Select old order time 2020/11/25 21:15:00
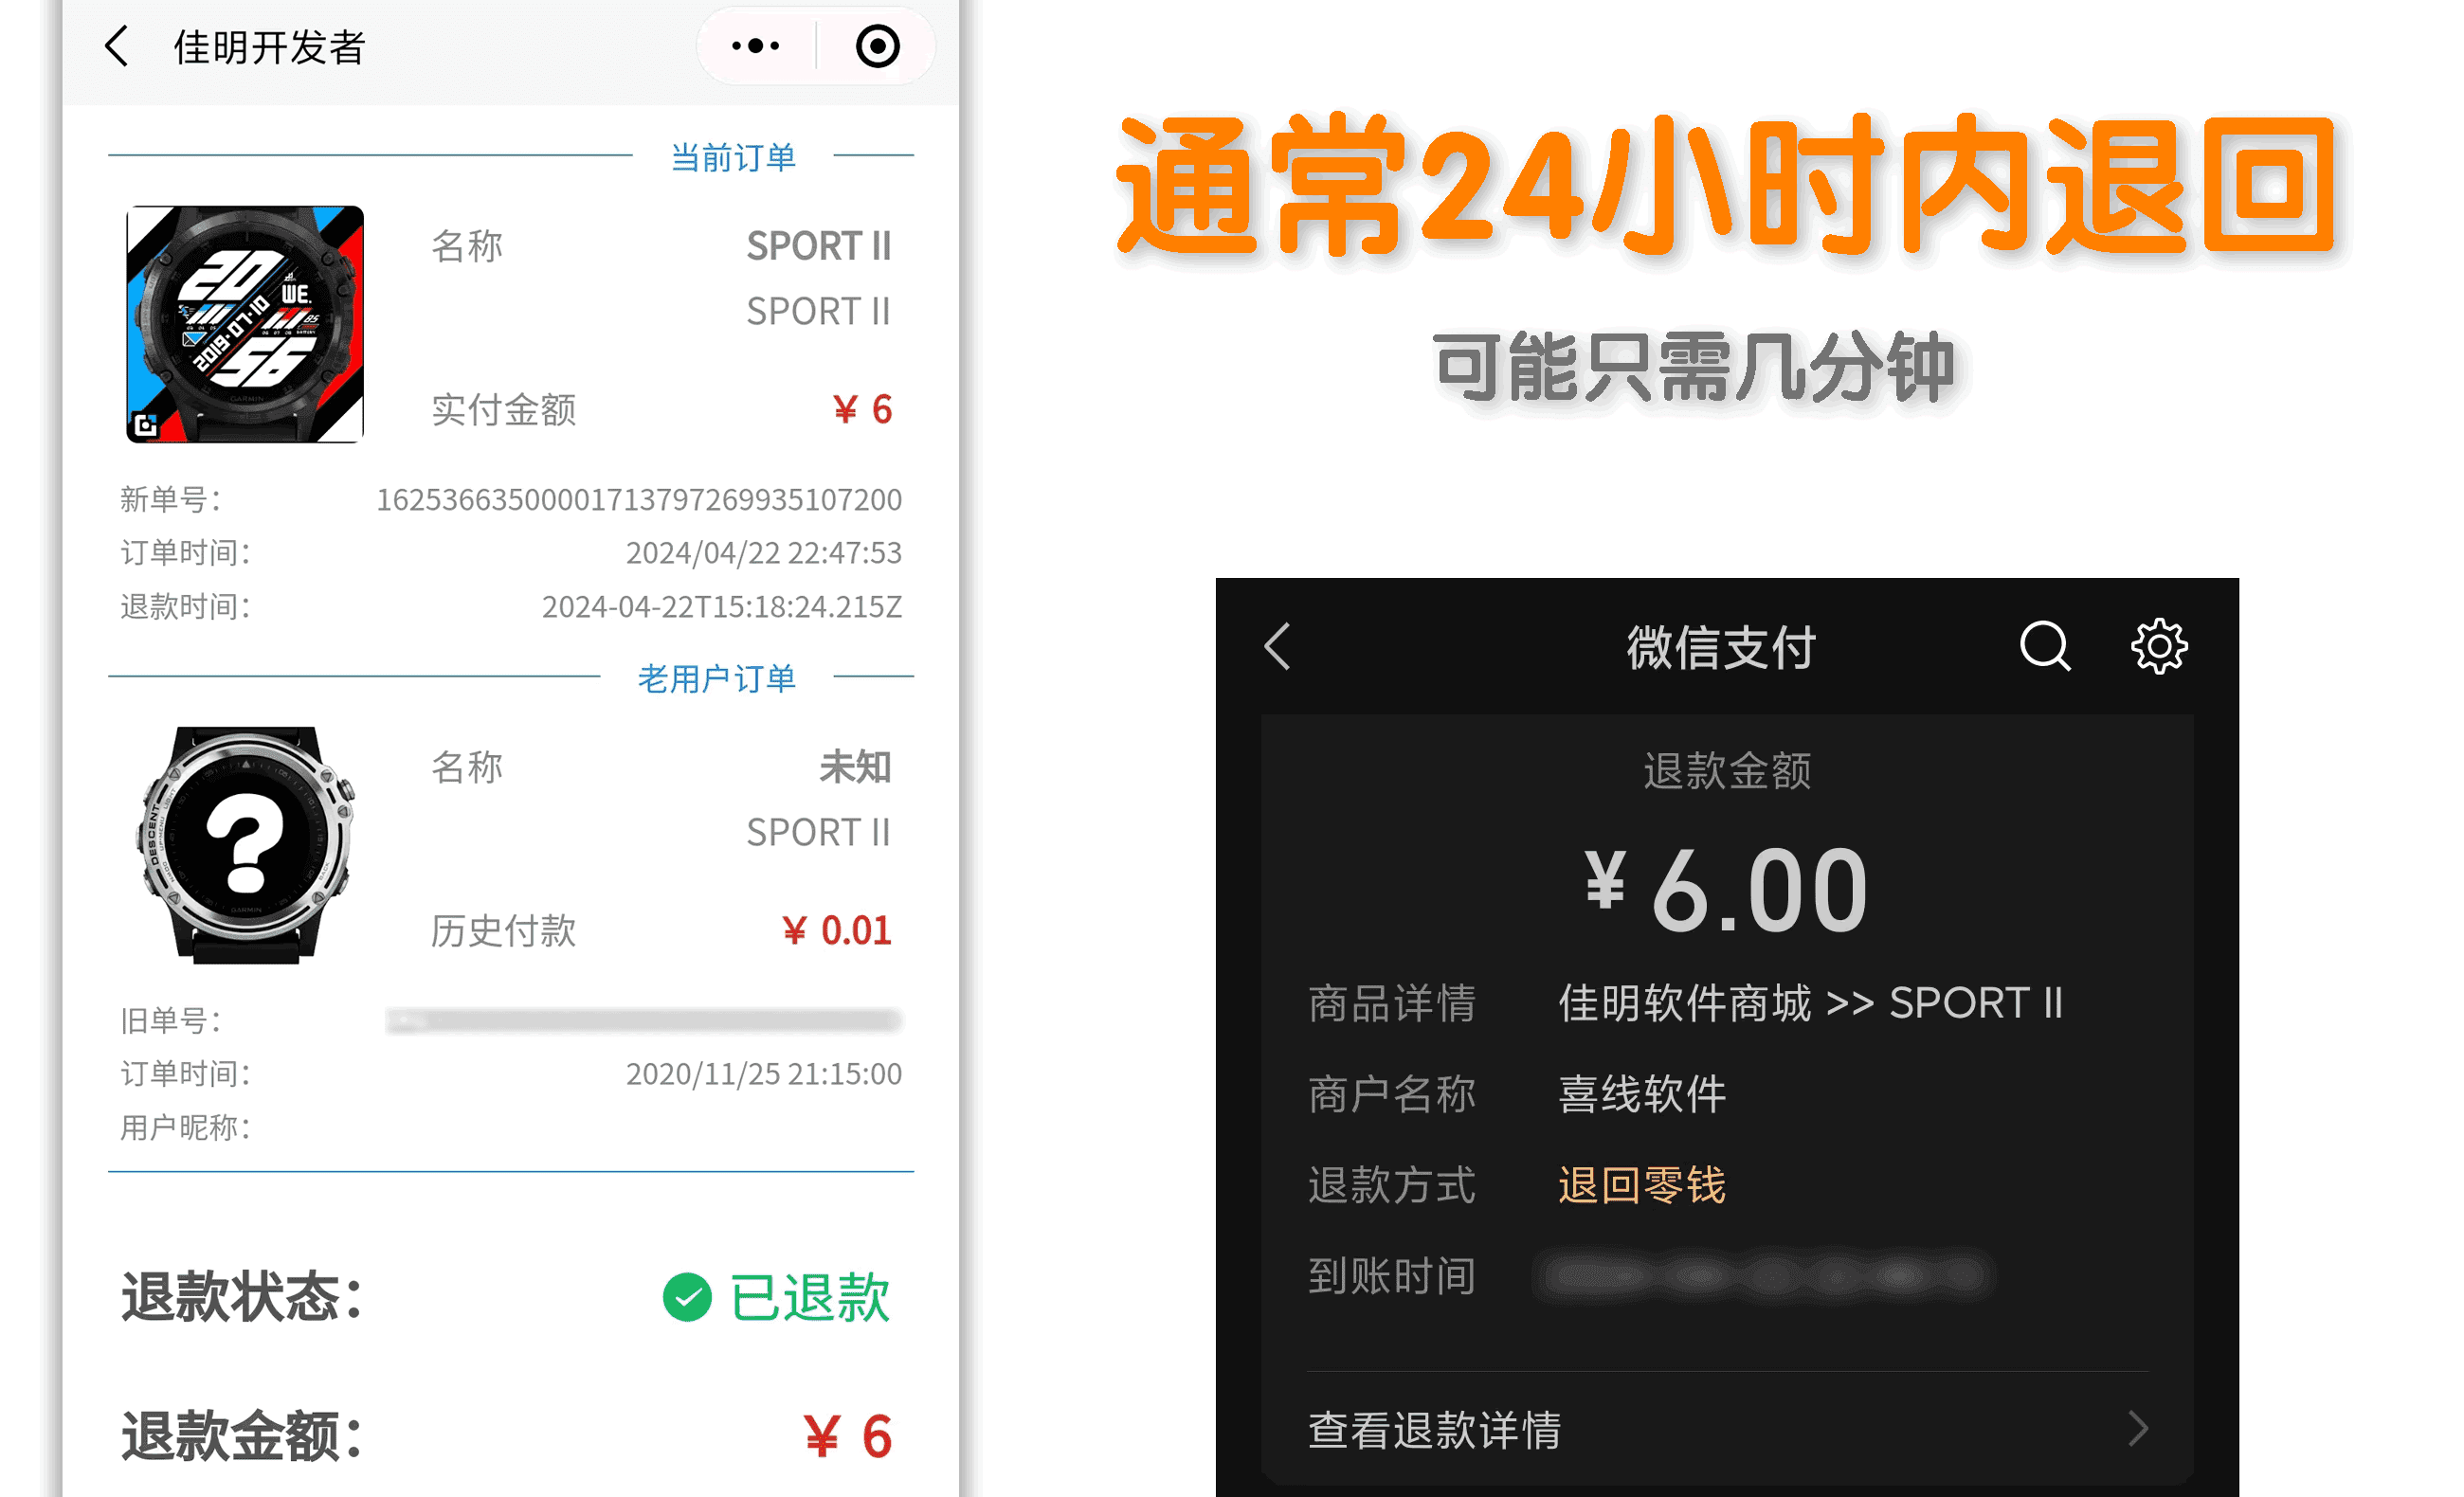 (x=764, y=1073)
